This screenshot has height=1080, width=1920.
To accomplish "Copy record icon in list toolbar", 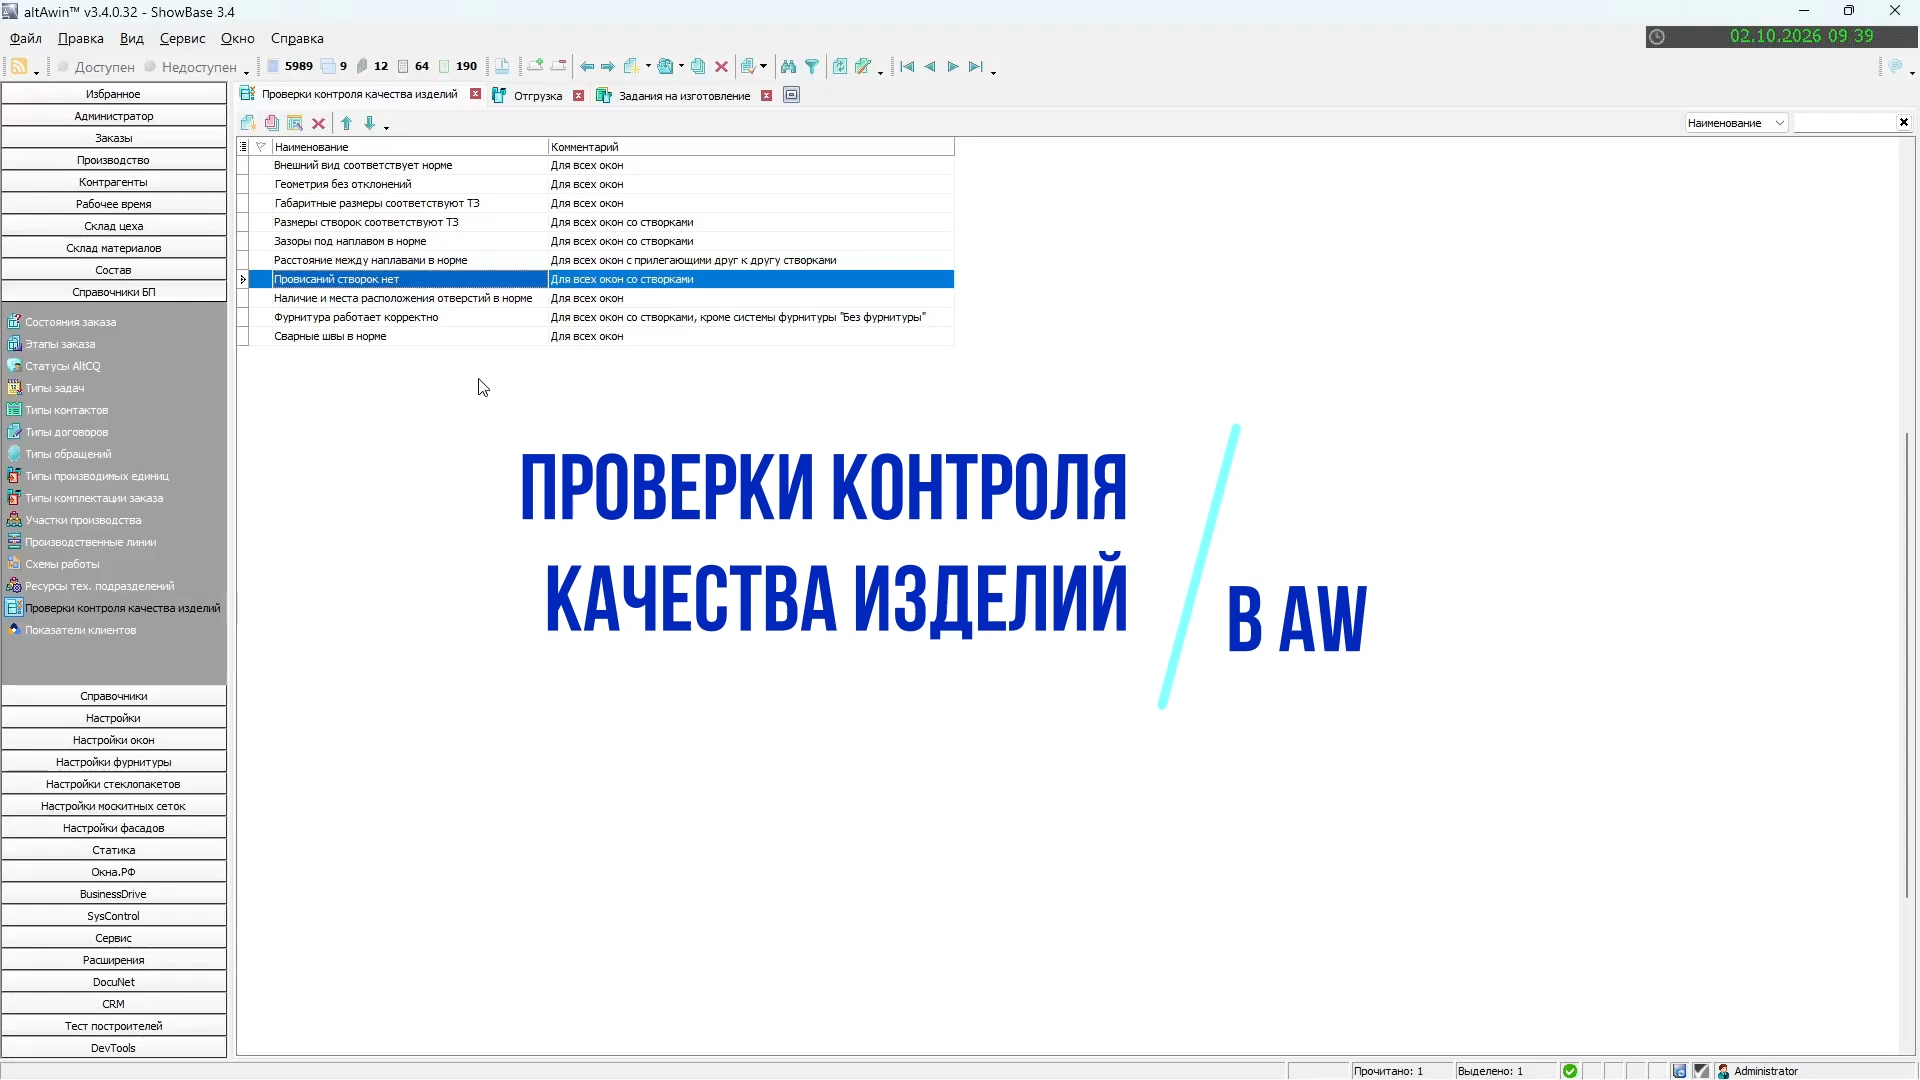I will [271, 123].
